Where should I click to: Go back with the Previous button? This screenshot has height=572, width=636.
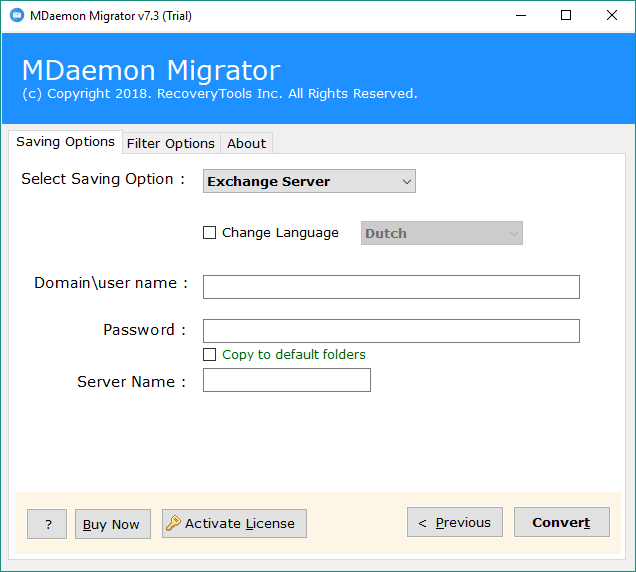(455, 522)
